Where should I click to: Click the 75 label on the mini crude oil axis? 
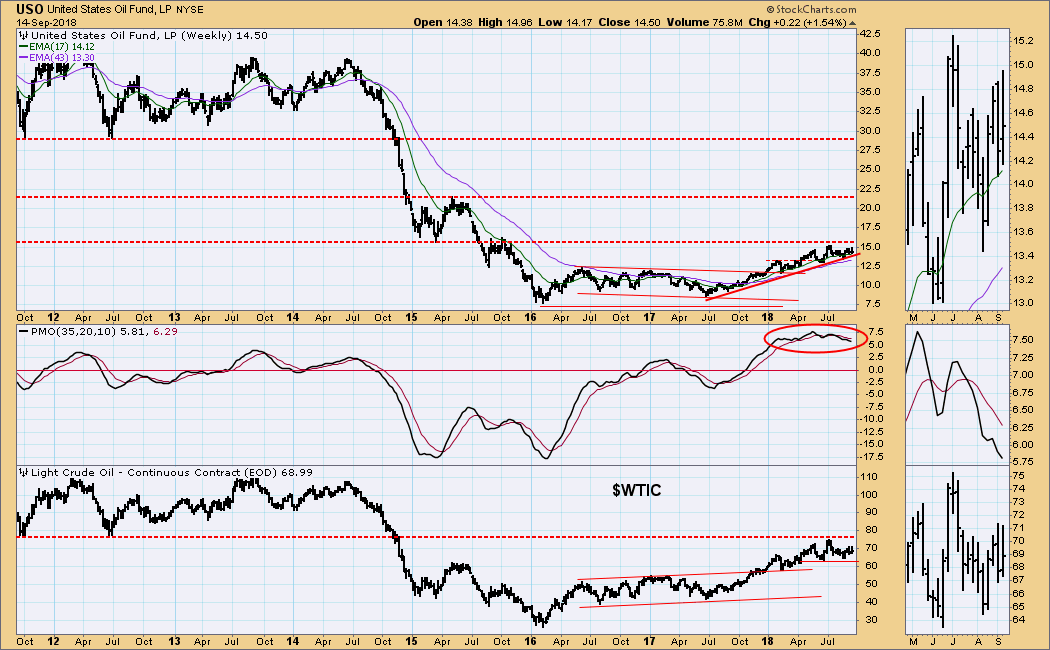(1019, 475)
